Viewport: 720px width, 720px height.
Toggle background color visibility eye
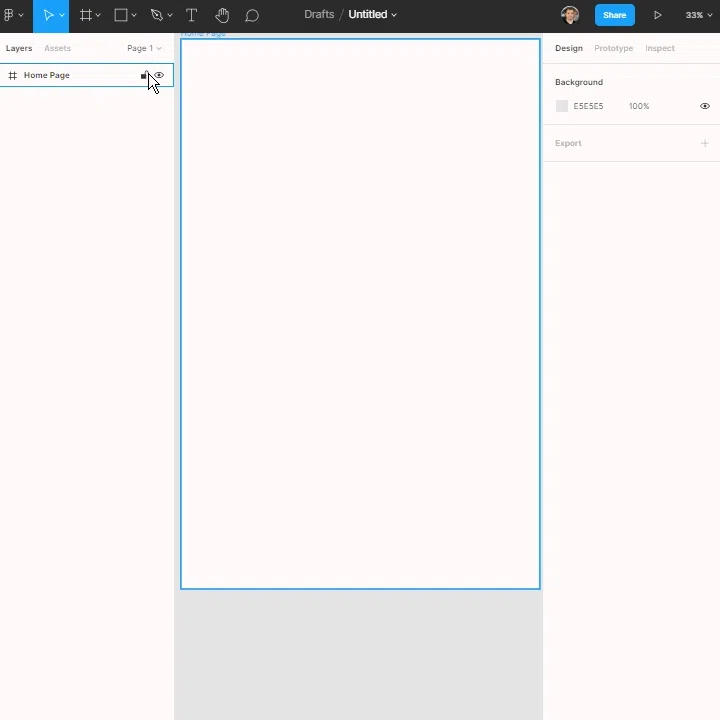click(x=705, y=106)
